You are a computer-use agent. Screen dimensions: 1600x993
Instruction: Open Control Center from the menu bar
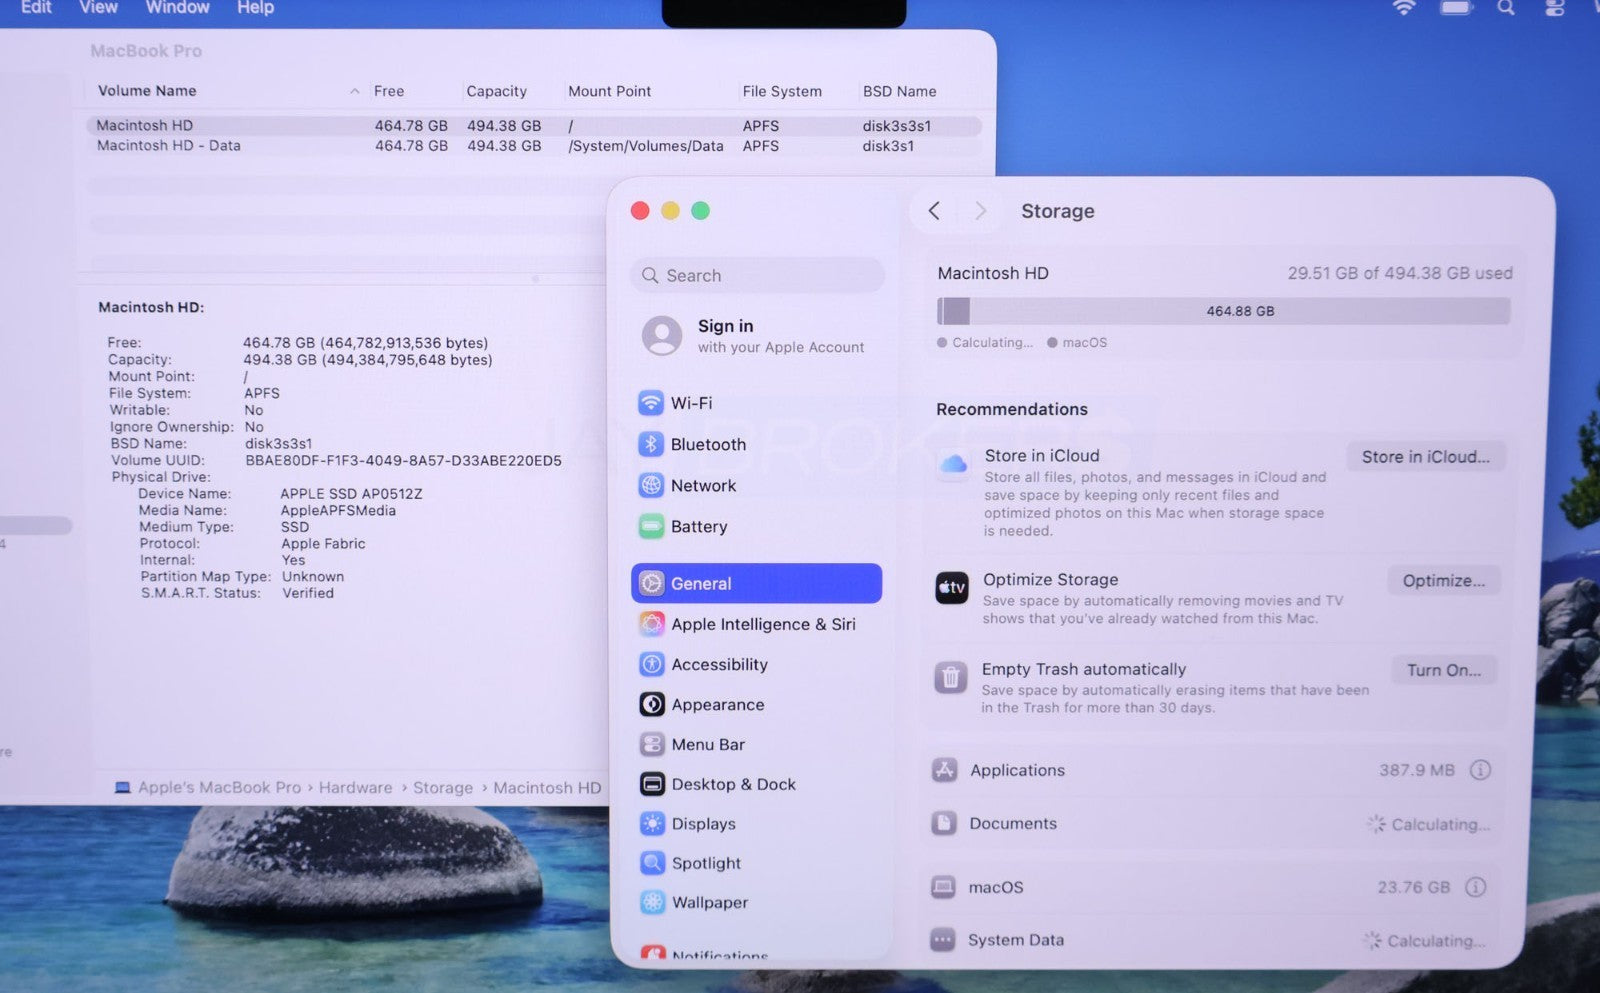coord(1554,8)
